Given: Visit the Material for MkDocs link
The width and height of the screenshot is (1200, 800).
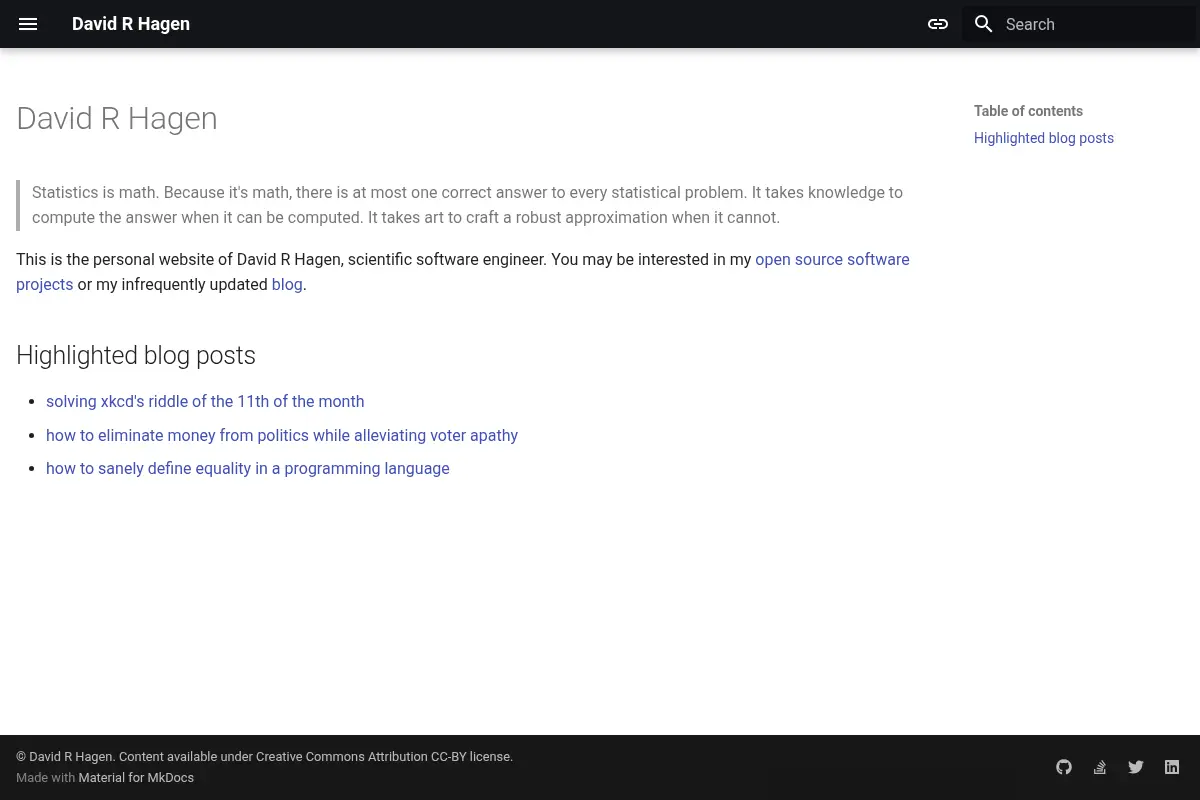Looking at the screenshot, I should point(136,777).
